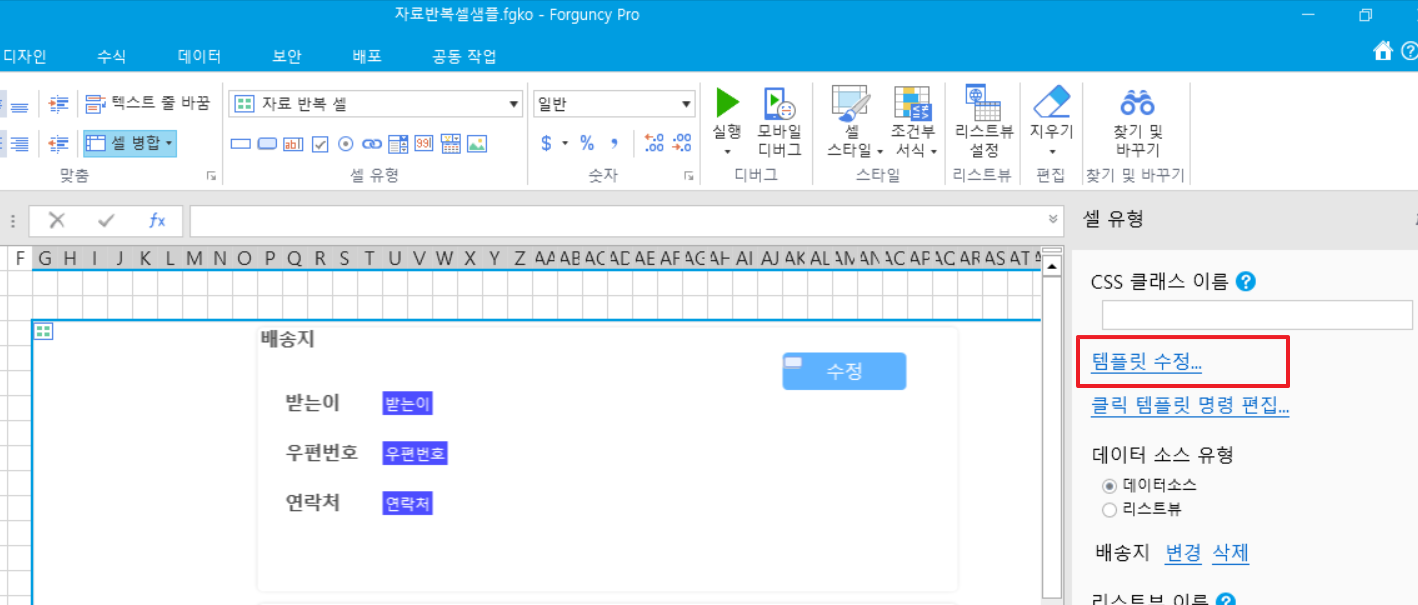This screenshot has height=605, width=1418.
Task: Apply percent number format
Action: [587, 143]
